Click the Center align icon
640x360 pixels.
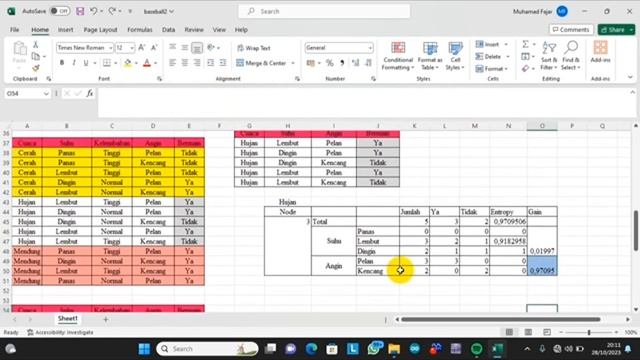pyautogui.click(x=185, y=63)
